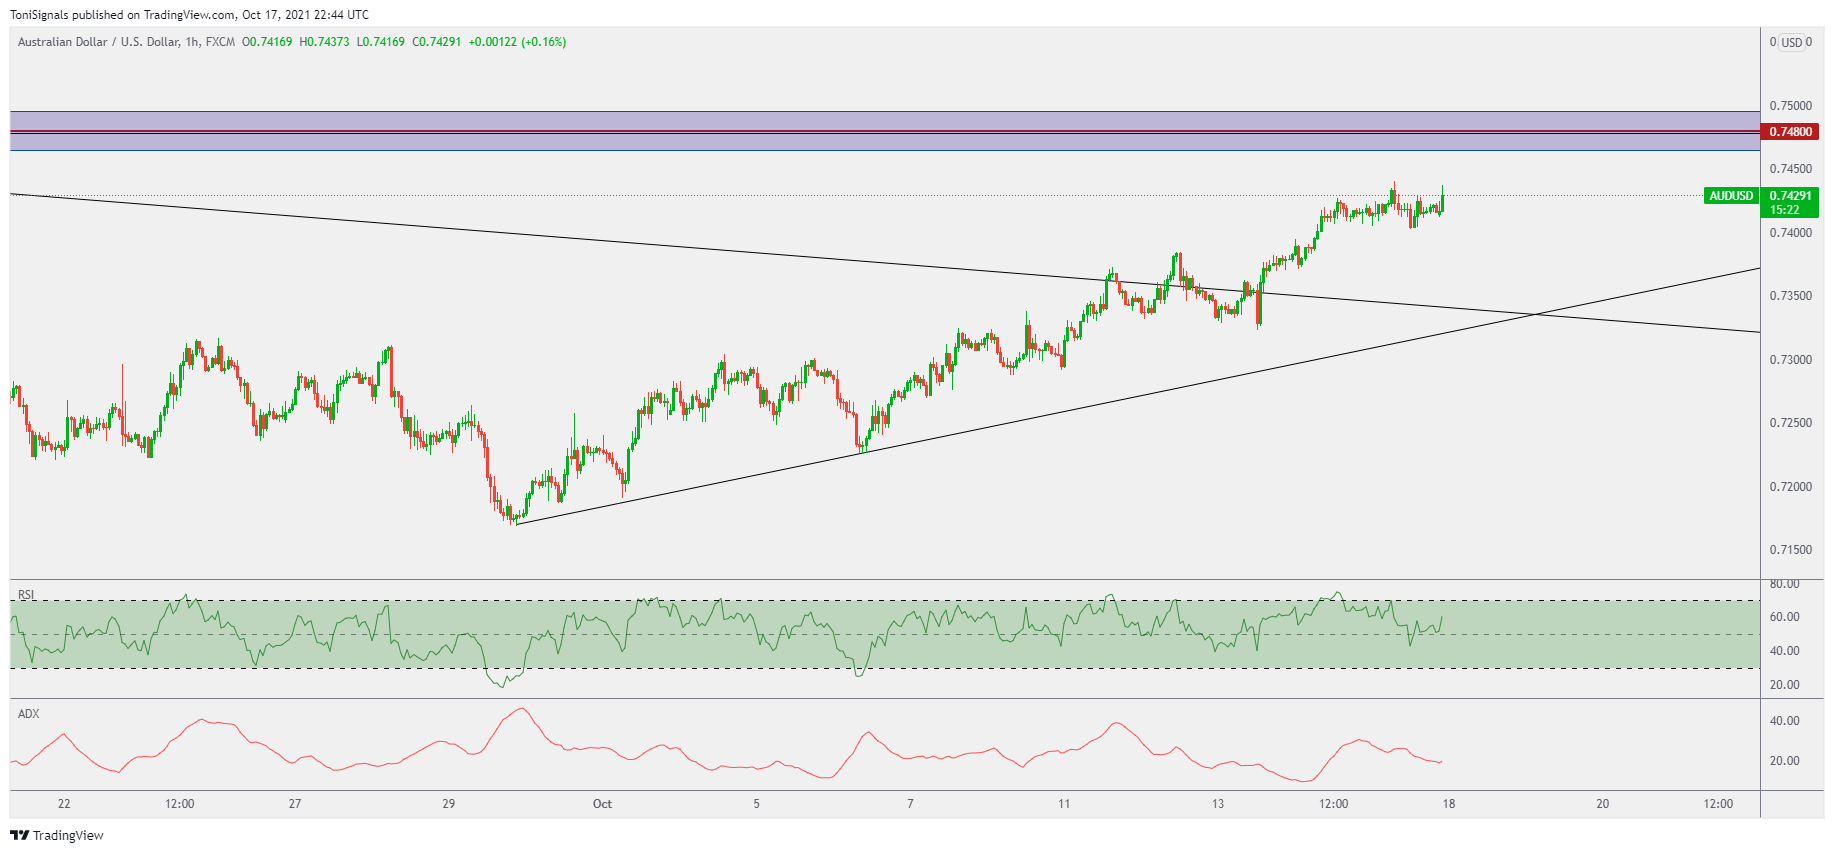Click the red 0.74800 price label

click(x=1790, y=132)
